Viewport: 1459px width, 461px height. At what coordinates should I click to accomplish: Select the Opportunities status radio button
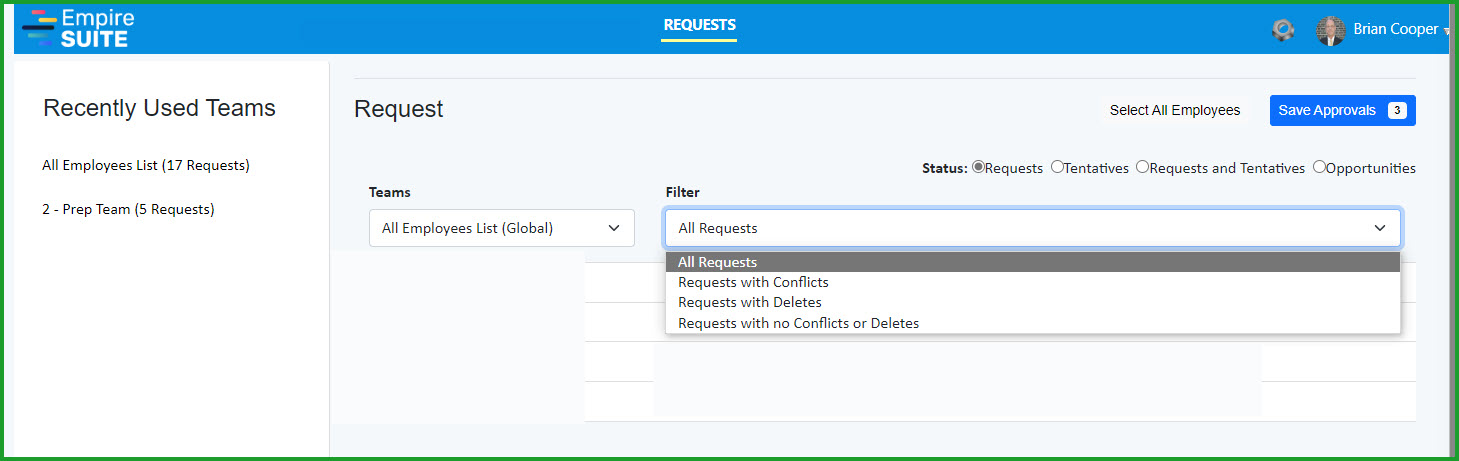tap(1319, 167)
